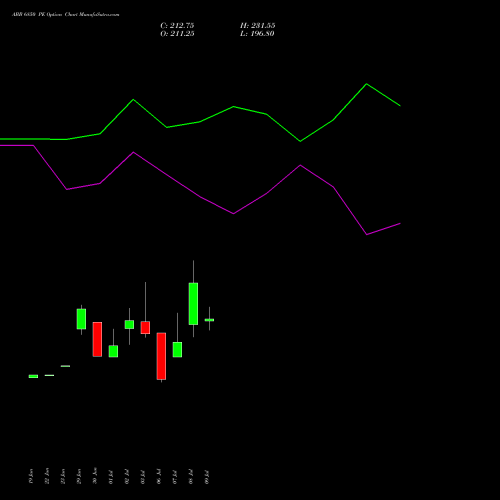Screen dimensions: 500x500
Task: Select the 23 Jun date label
Action: (x=63, y=476)
